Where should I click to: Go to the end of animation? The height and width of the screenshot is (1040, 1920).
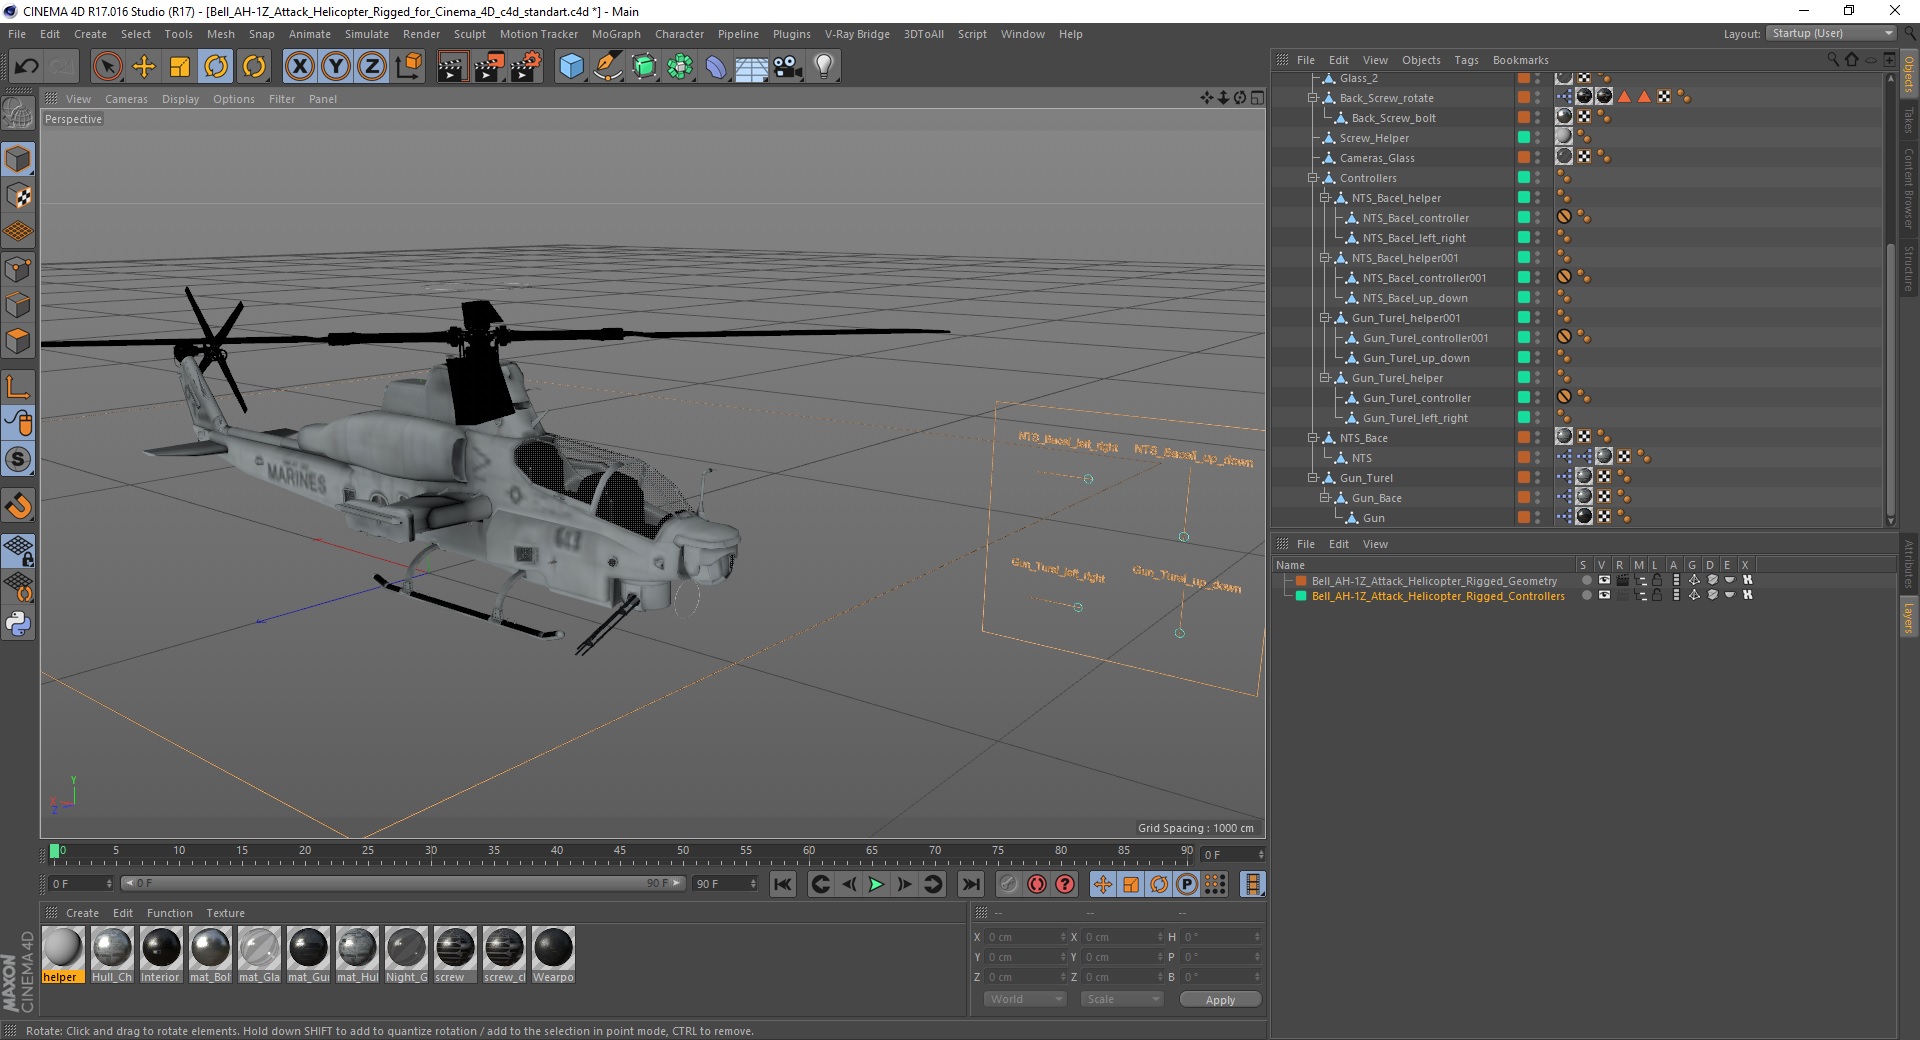click(x=970, y=884)
